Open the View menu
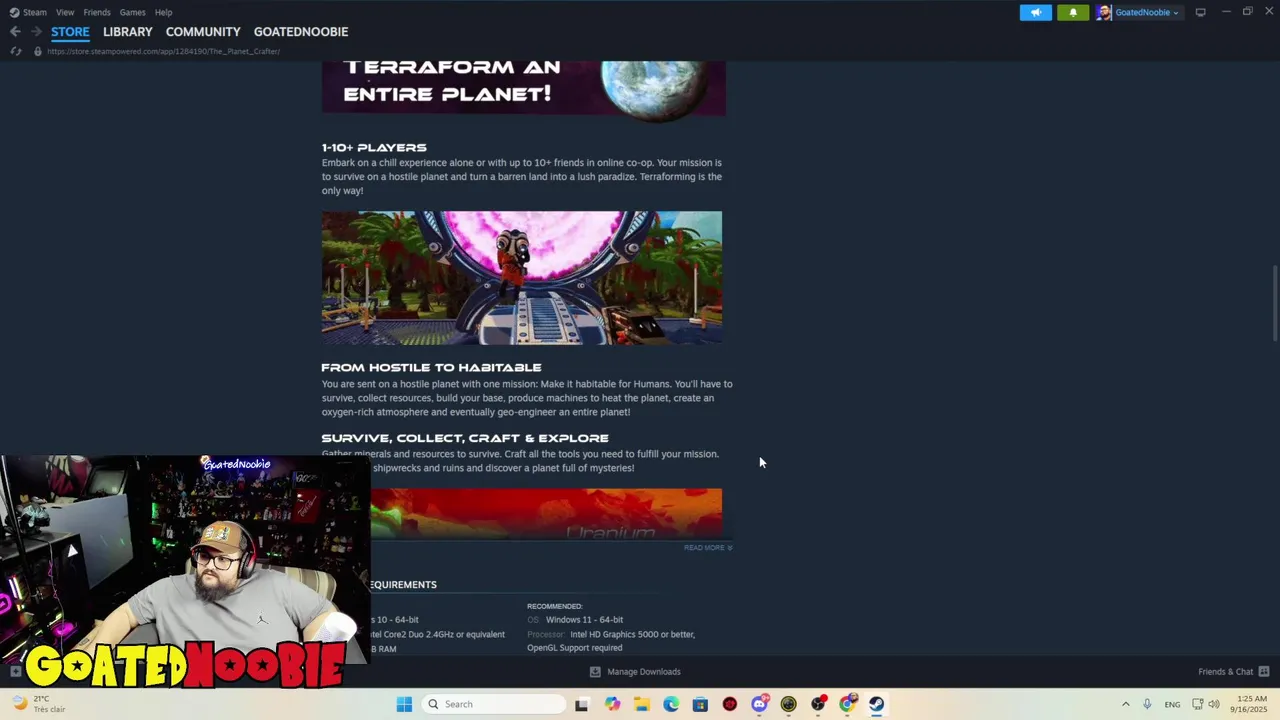Image resolution: width=1280 pixels, height=720 pixels. coord(65,12)
